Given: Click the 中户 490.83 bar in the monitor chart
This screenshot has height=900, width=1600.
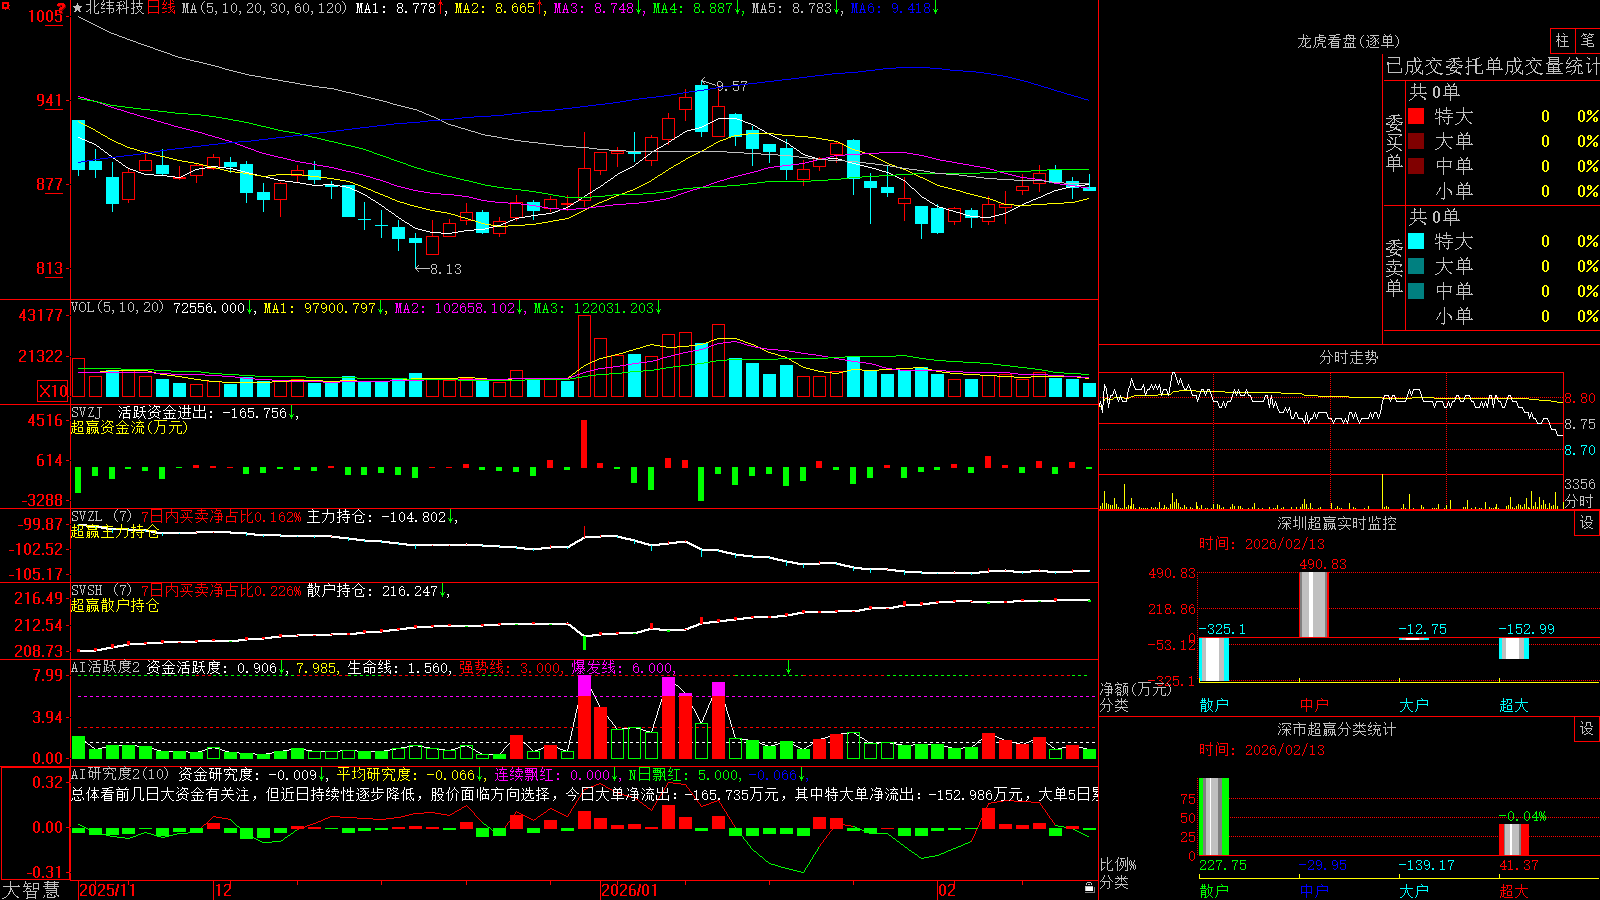Looking at the screenshot, I should (x=1314, y=604).
